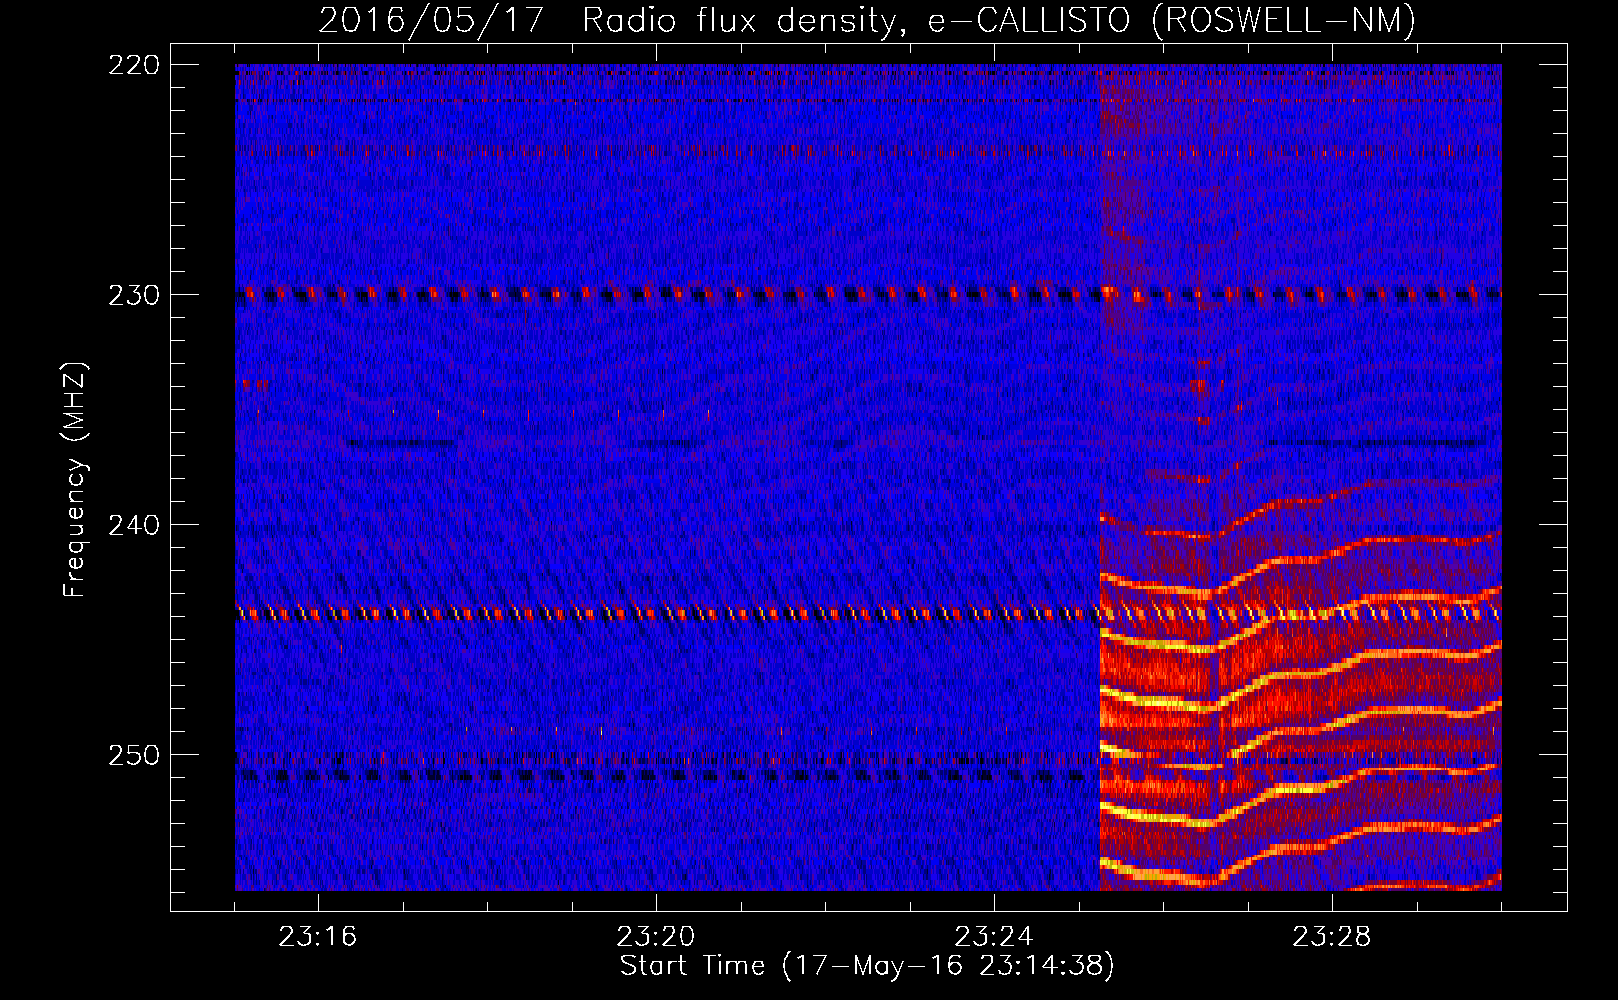Screen dimensions: 1618x1000
Task: Click the 23:24 time axis label
Action: coord(994,937)
